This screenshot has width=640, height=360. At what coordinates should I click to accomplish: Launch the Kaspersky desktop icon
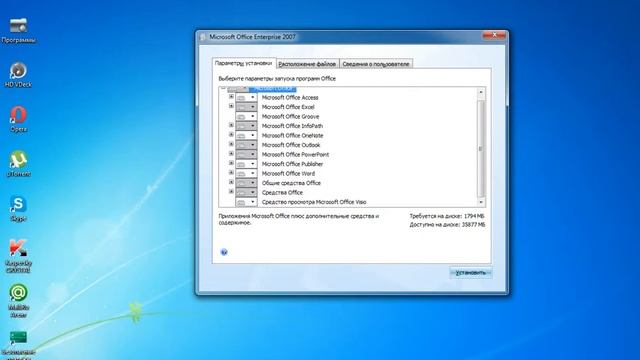tap(18, 256)
